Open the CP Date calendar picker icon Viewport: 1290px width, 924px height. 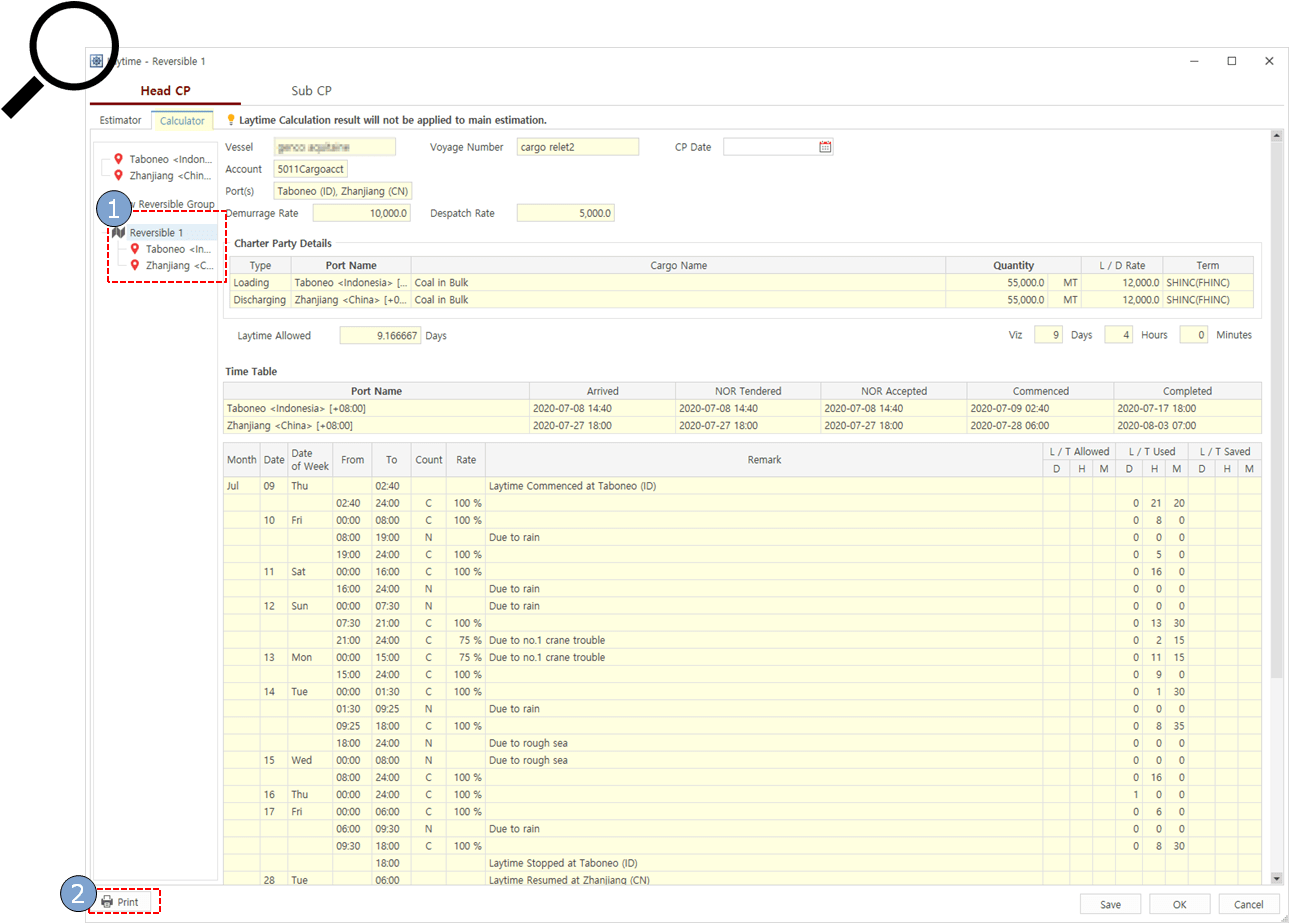tap(825, 147)
